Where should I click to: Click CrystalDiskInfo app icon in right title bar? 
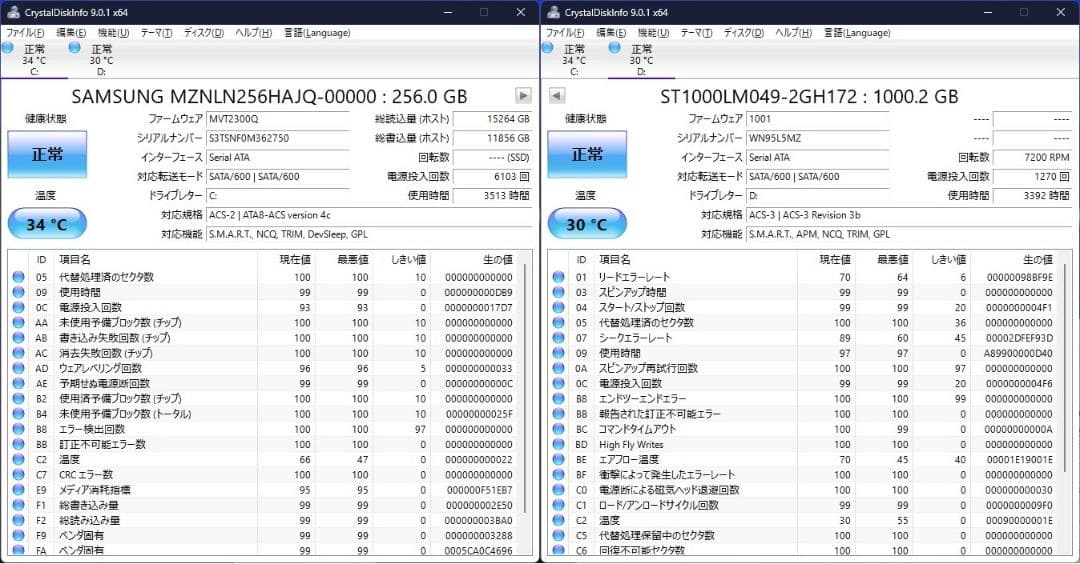point(552,12)
